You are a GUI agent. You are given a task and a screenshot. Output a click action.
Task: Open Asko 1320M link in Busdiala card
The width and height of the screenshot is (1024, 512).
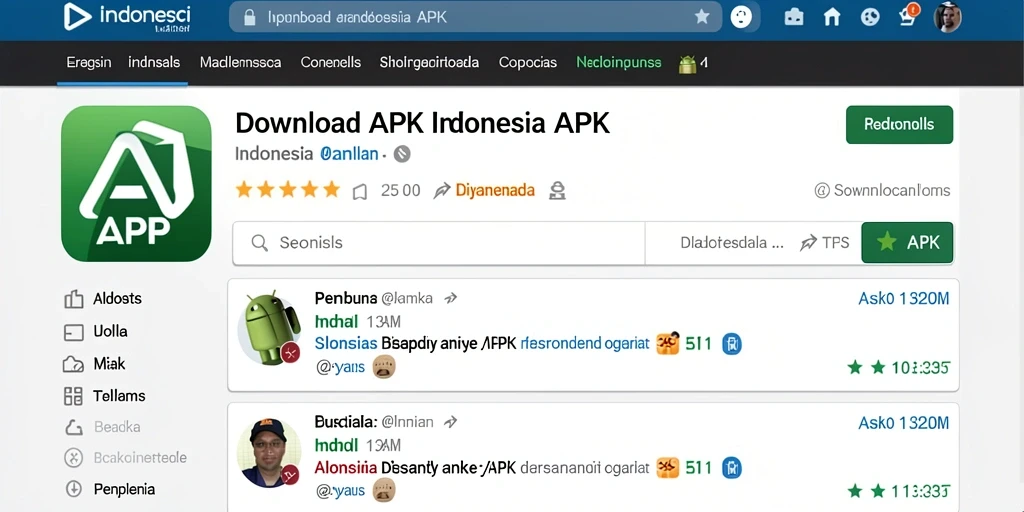pyautogui.click(x=903, y=423)
